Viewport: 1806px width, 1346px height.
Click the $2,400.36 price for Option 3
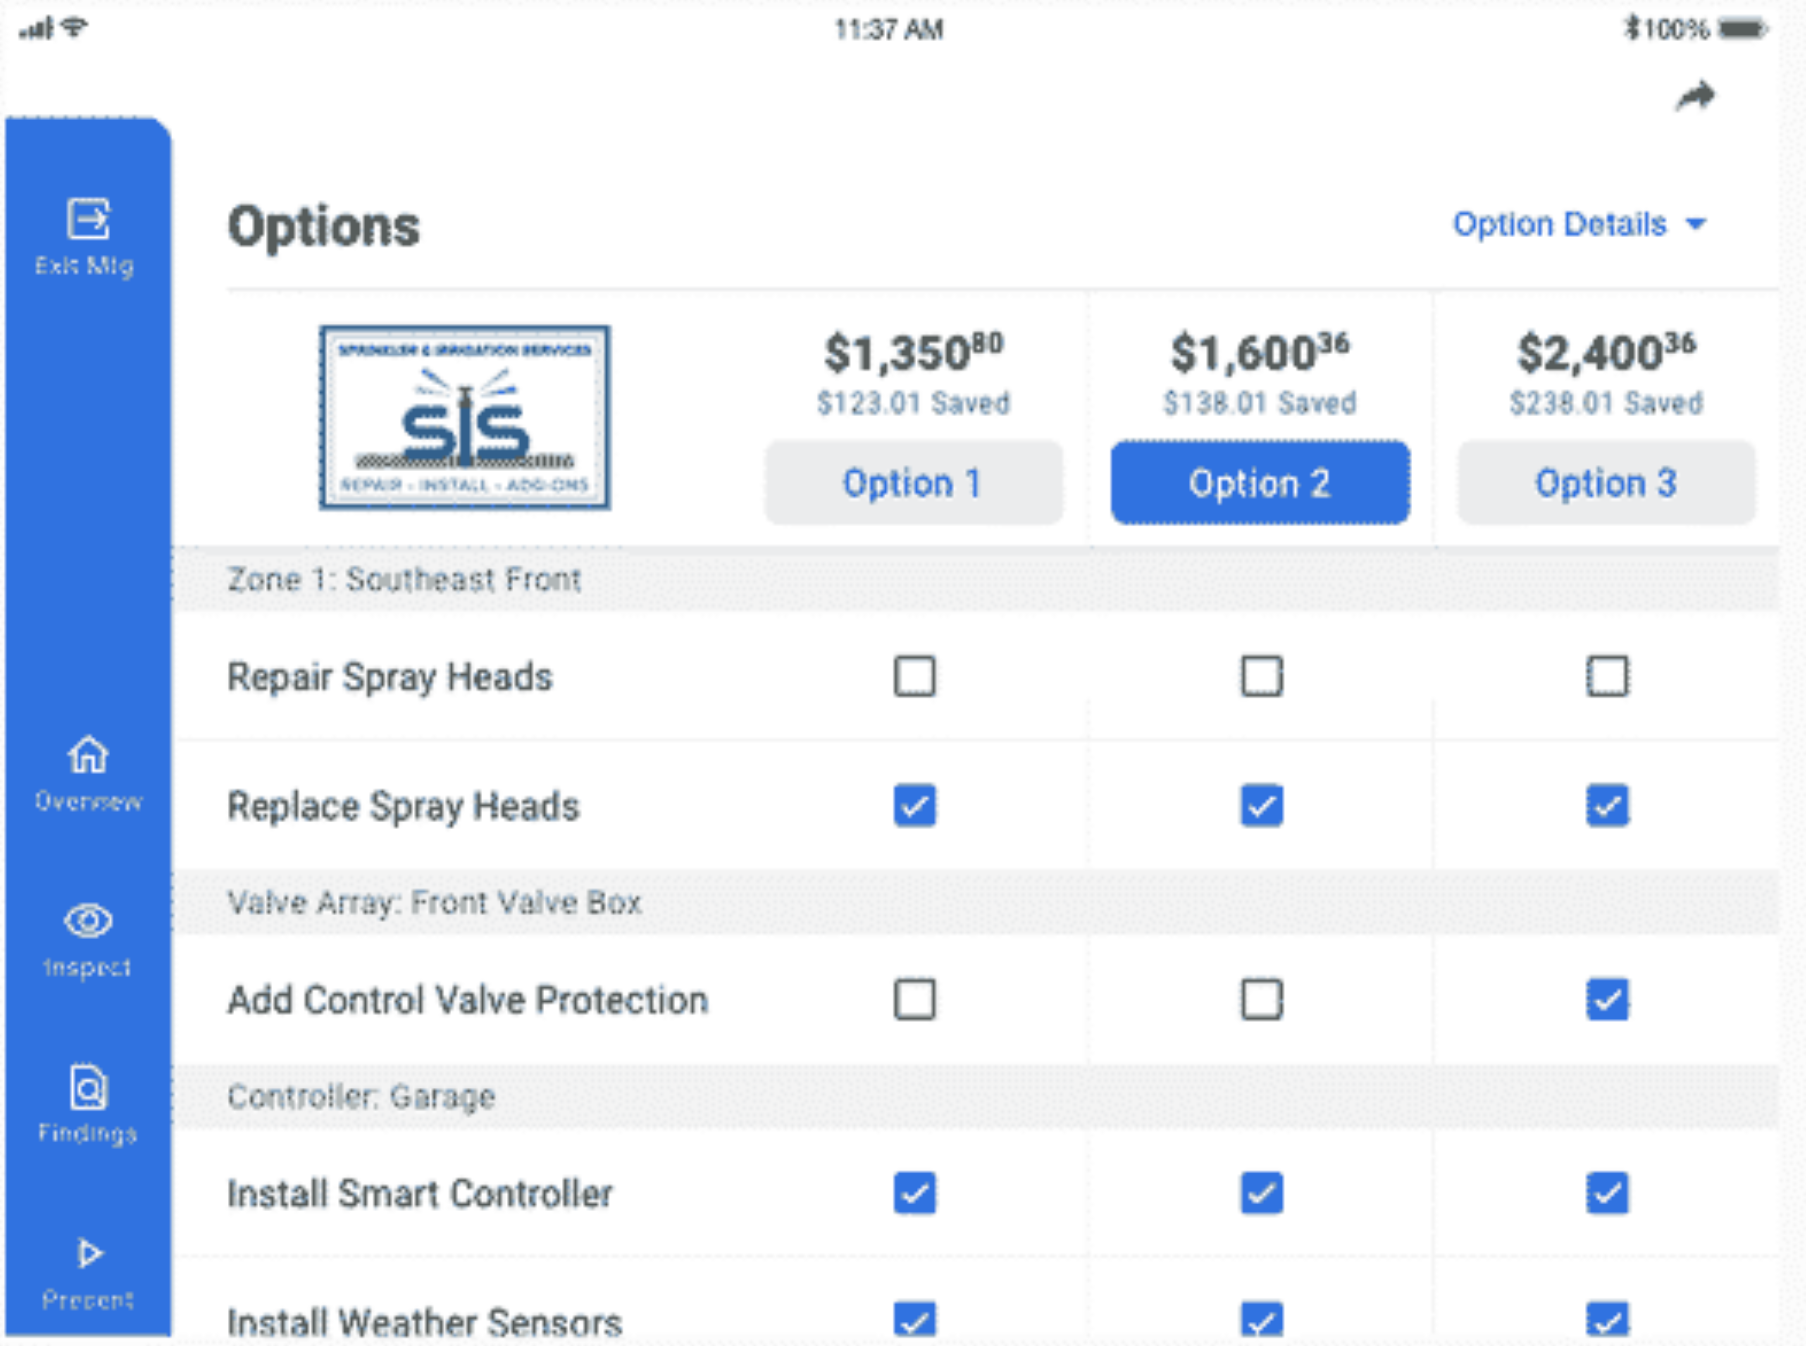[x=1605, y=353]
